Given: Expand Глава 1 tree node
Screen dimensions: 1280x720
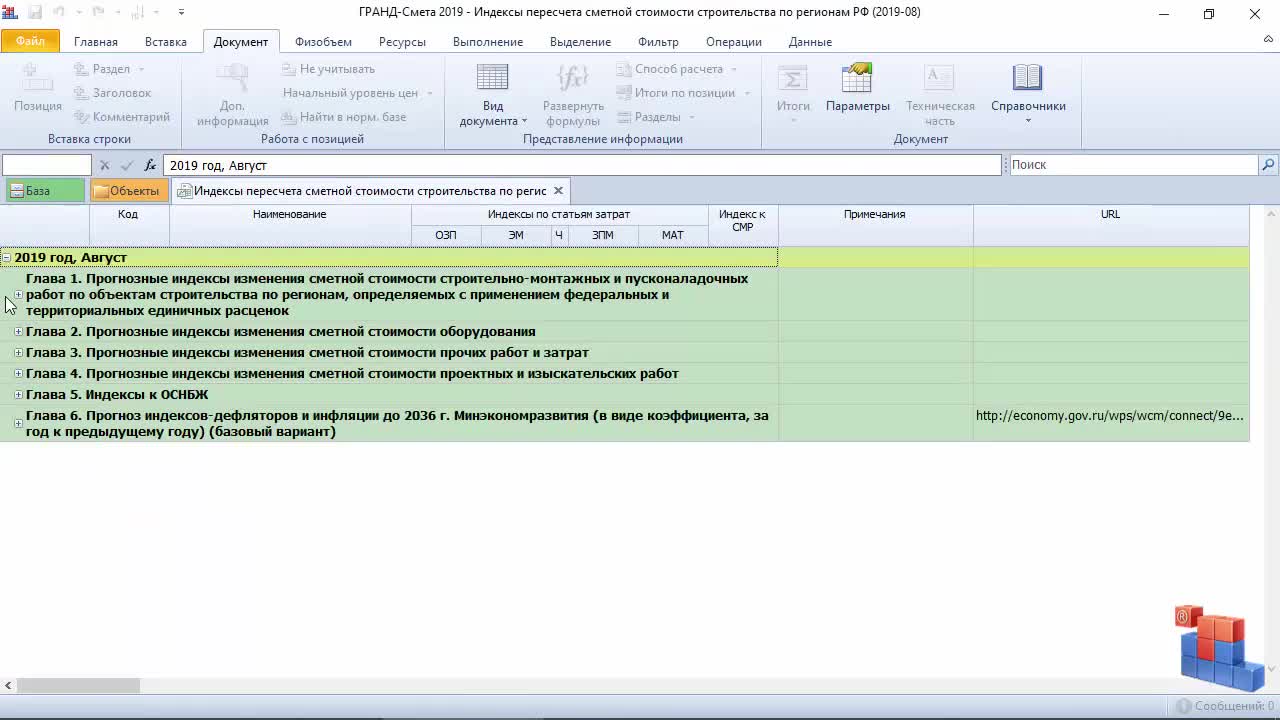Looking at the screenshot, I should [18, 295].
